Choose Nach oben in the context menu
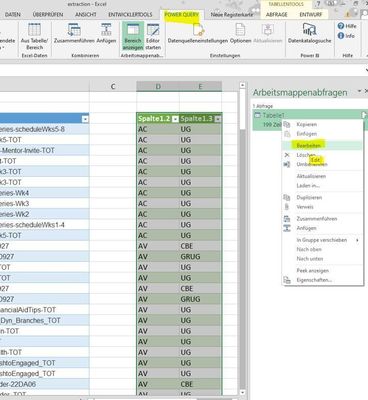This screenshot has height=400, width=368. coord(322,249)
